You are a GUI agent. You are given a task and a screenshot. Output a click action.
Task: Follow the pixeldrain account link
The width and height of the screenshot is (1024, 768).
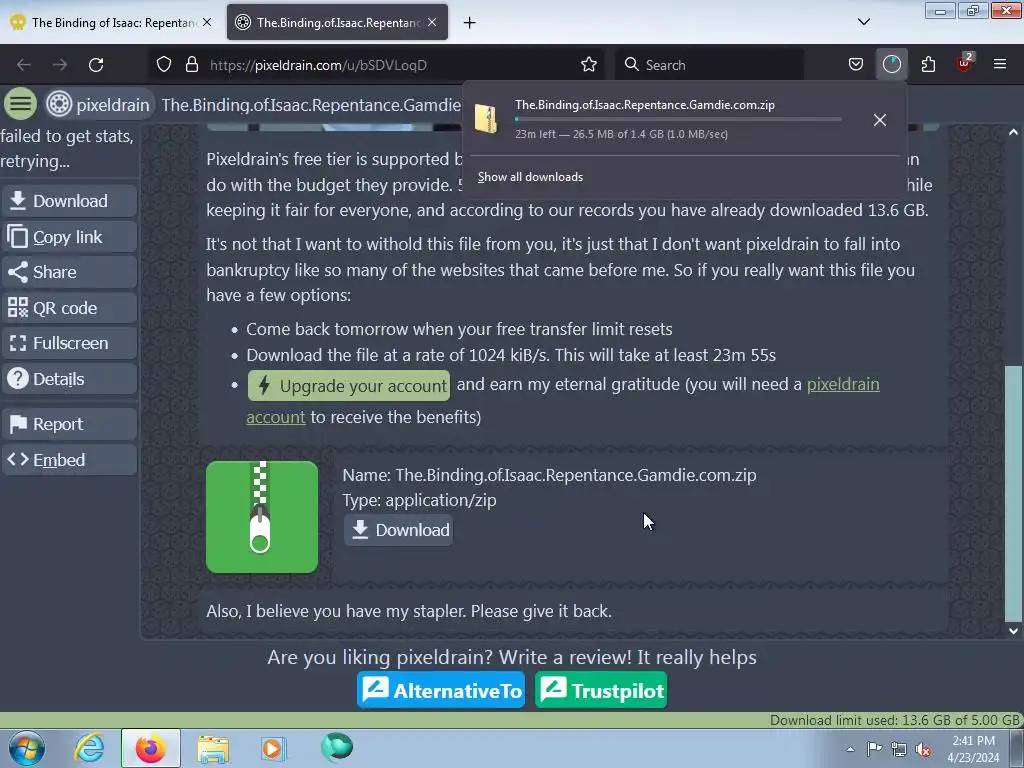[842, 384]
